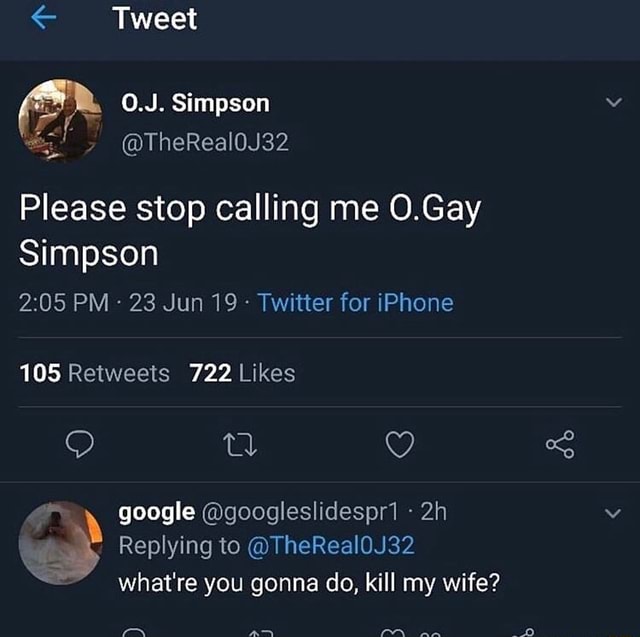This screenshot has width=640, height=637.
Task: Open the @TheReal0J32 mention in the reply
Action: point(331,546)
